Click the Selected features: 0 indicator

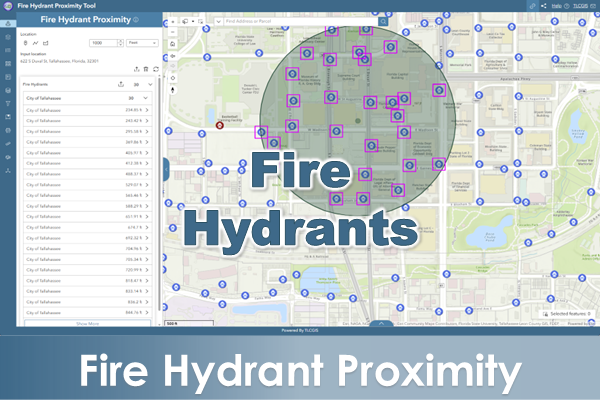(x=567, y=314)
